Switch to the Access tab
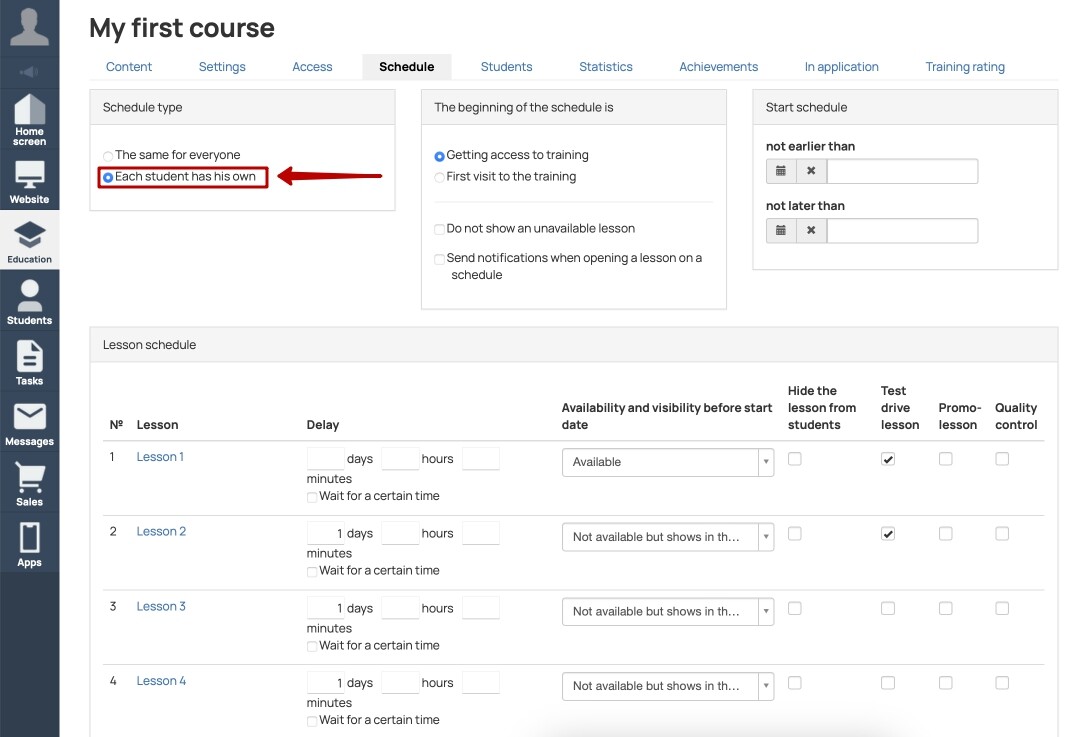This screenshot has width=1078, height=737. [312, 67]
